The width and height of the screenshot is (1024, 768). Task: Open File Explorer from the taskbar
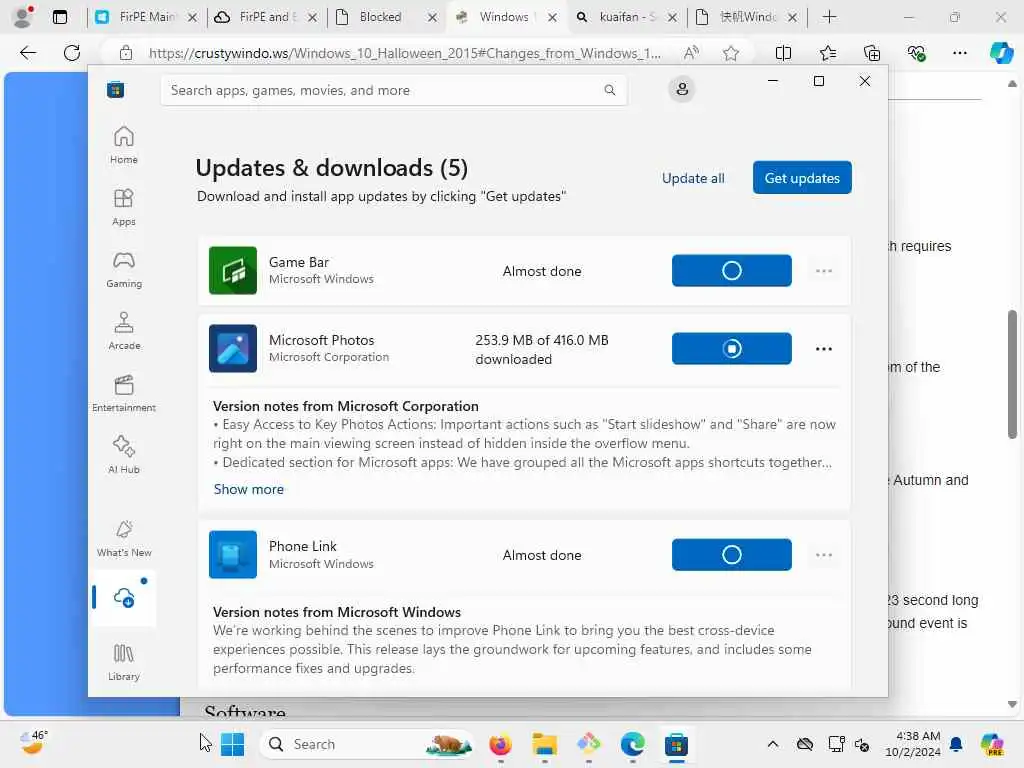pos(544,744)
